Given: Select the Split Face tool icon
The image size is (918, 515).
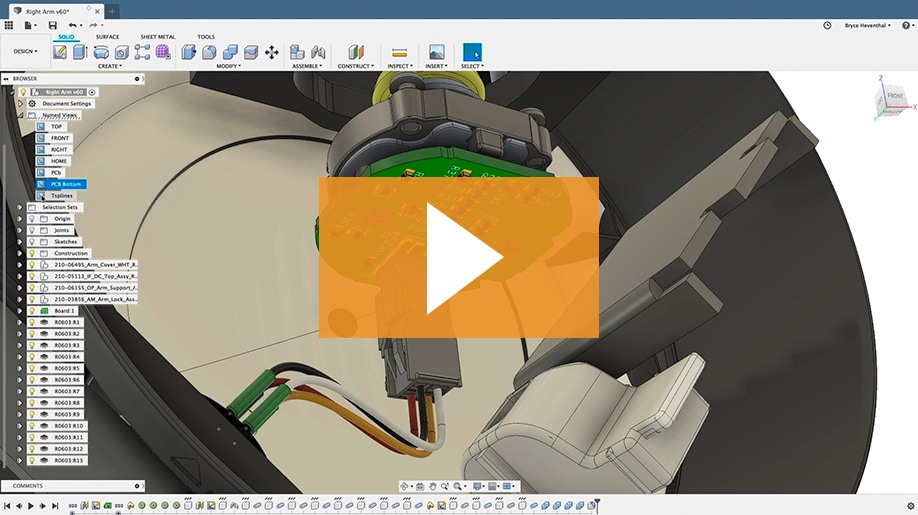Looking at the screenshot, I should click(251, 52).
